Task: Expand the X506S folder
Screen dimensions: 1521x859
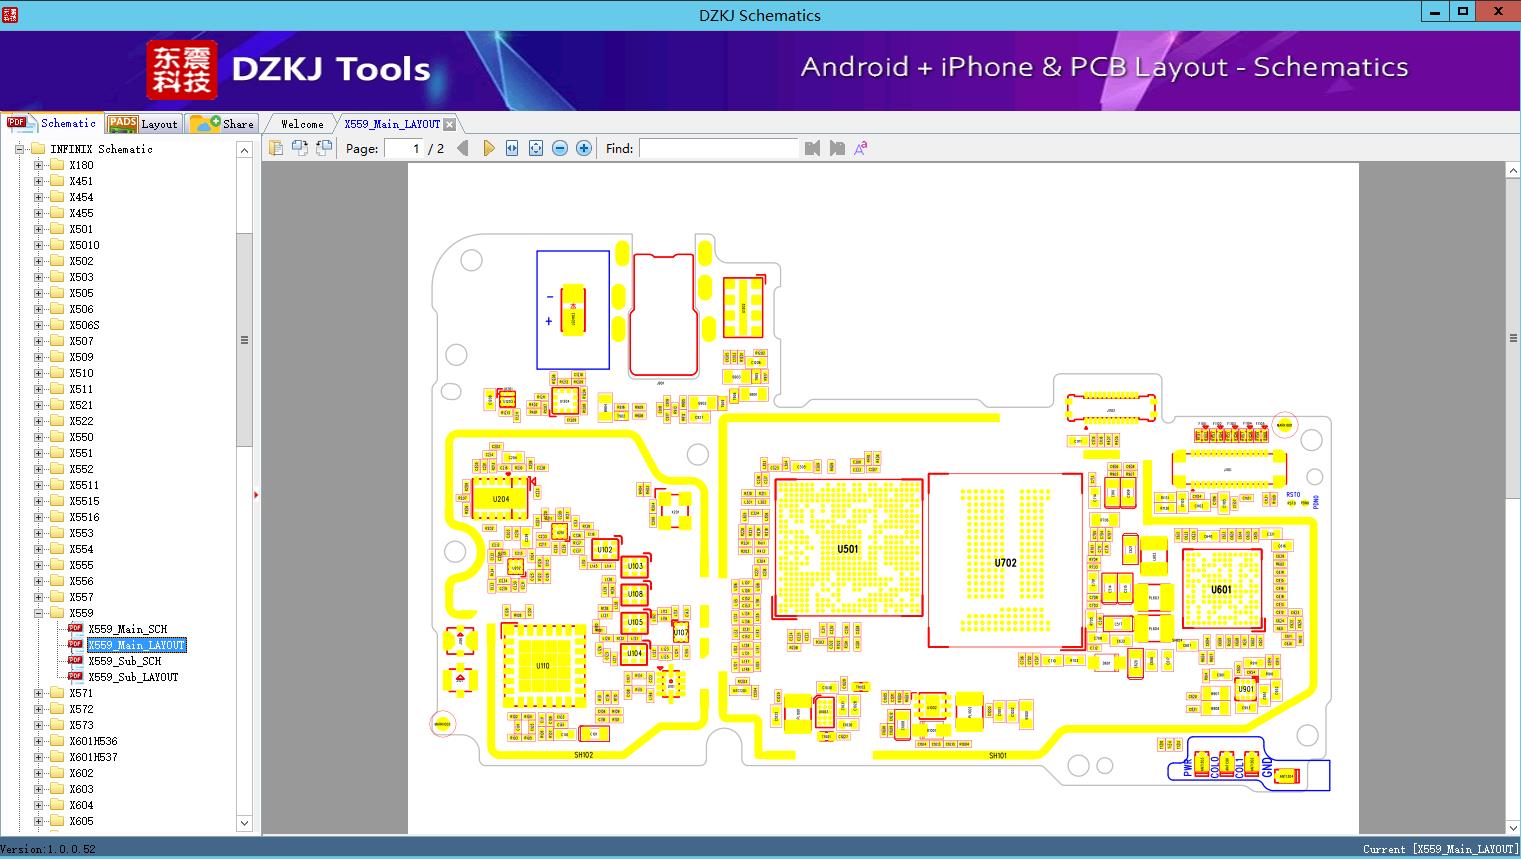Action: point(38,325)
